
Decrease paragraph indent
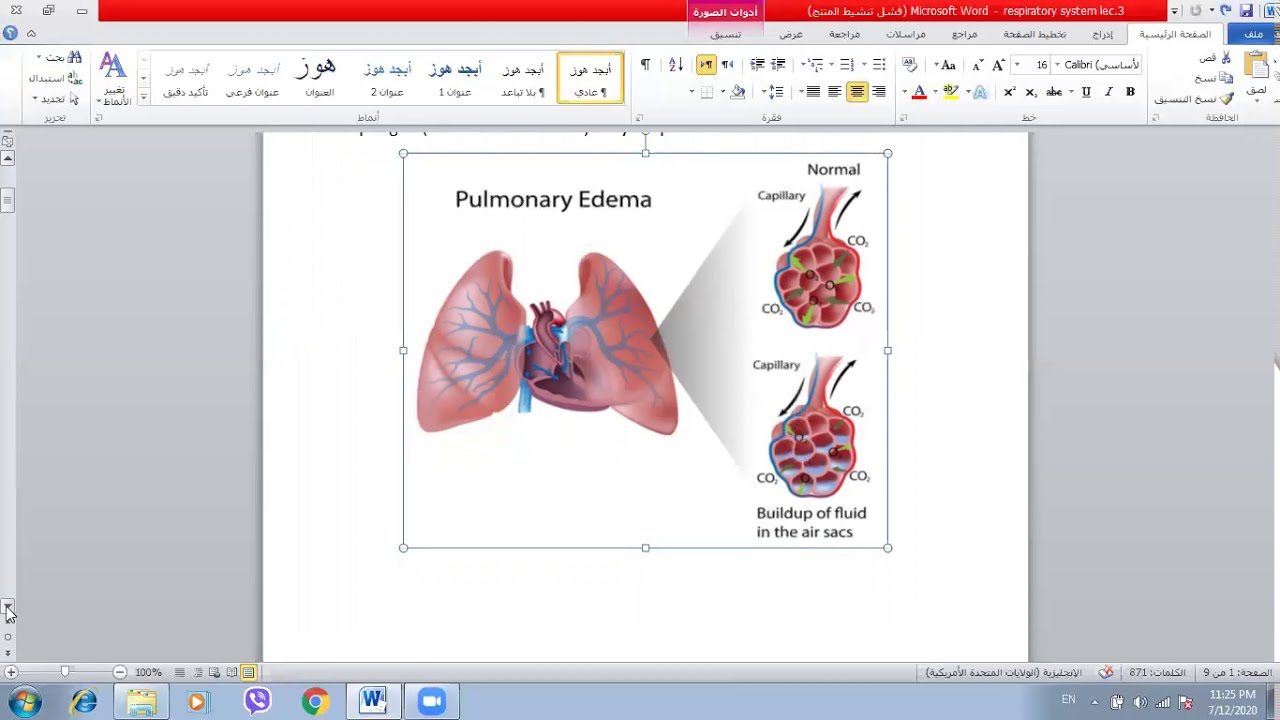point(780,65)
